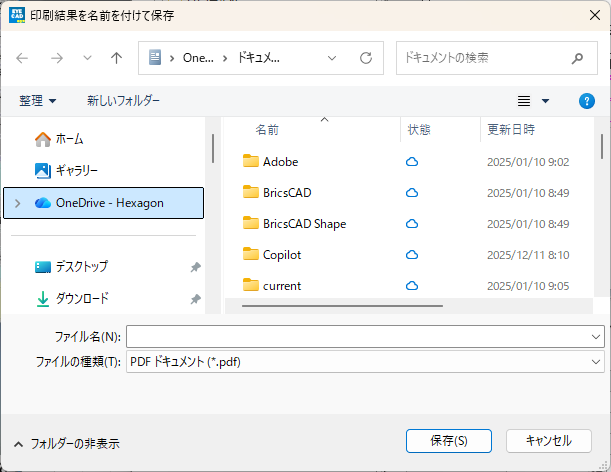The height and width of the screenshot is (472, 611).
Task: Click the Downloads arrow icon in the sidebar
Action: 43,298
